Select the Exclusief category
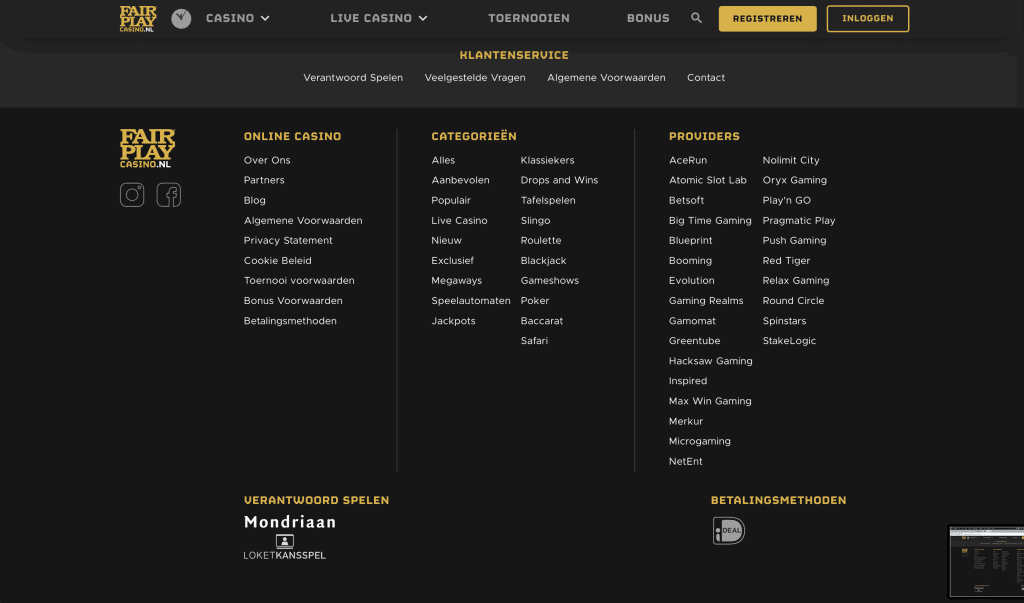 453,261
